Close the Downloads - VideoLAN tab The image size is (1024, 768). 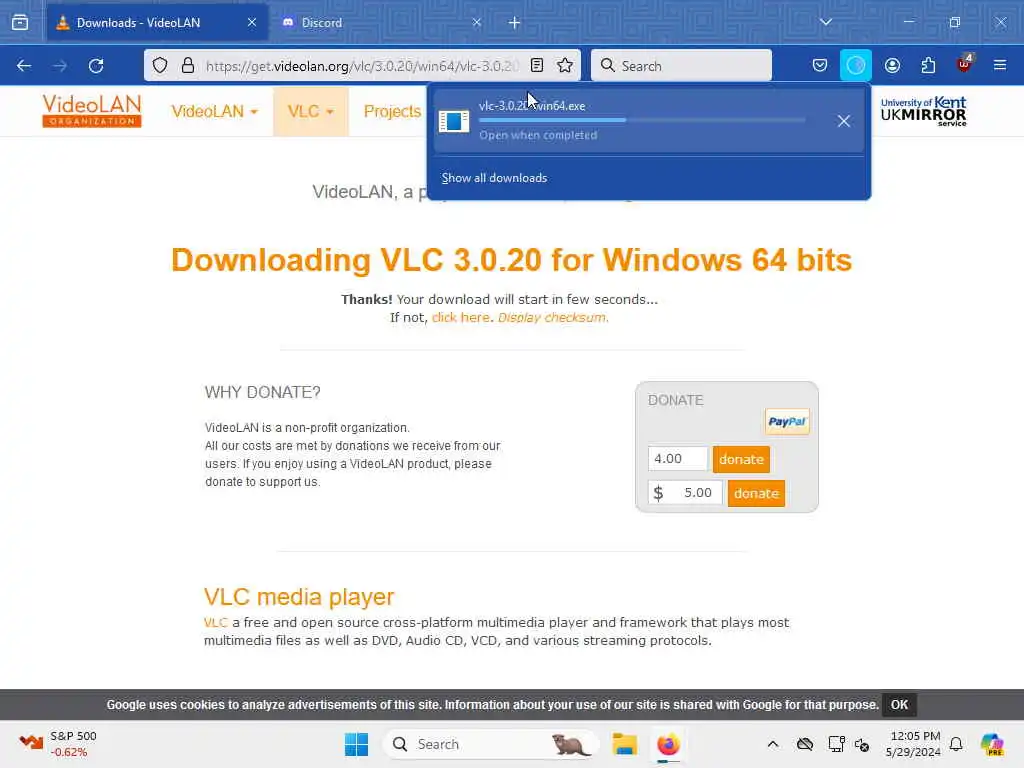point(252,22)
